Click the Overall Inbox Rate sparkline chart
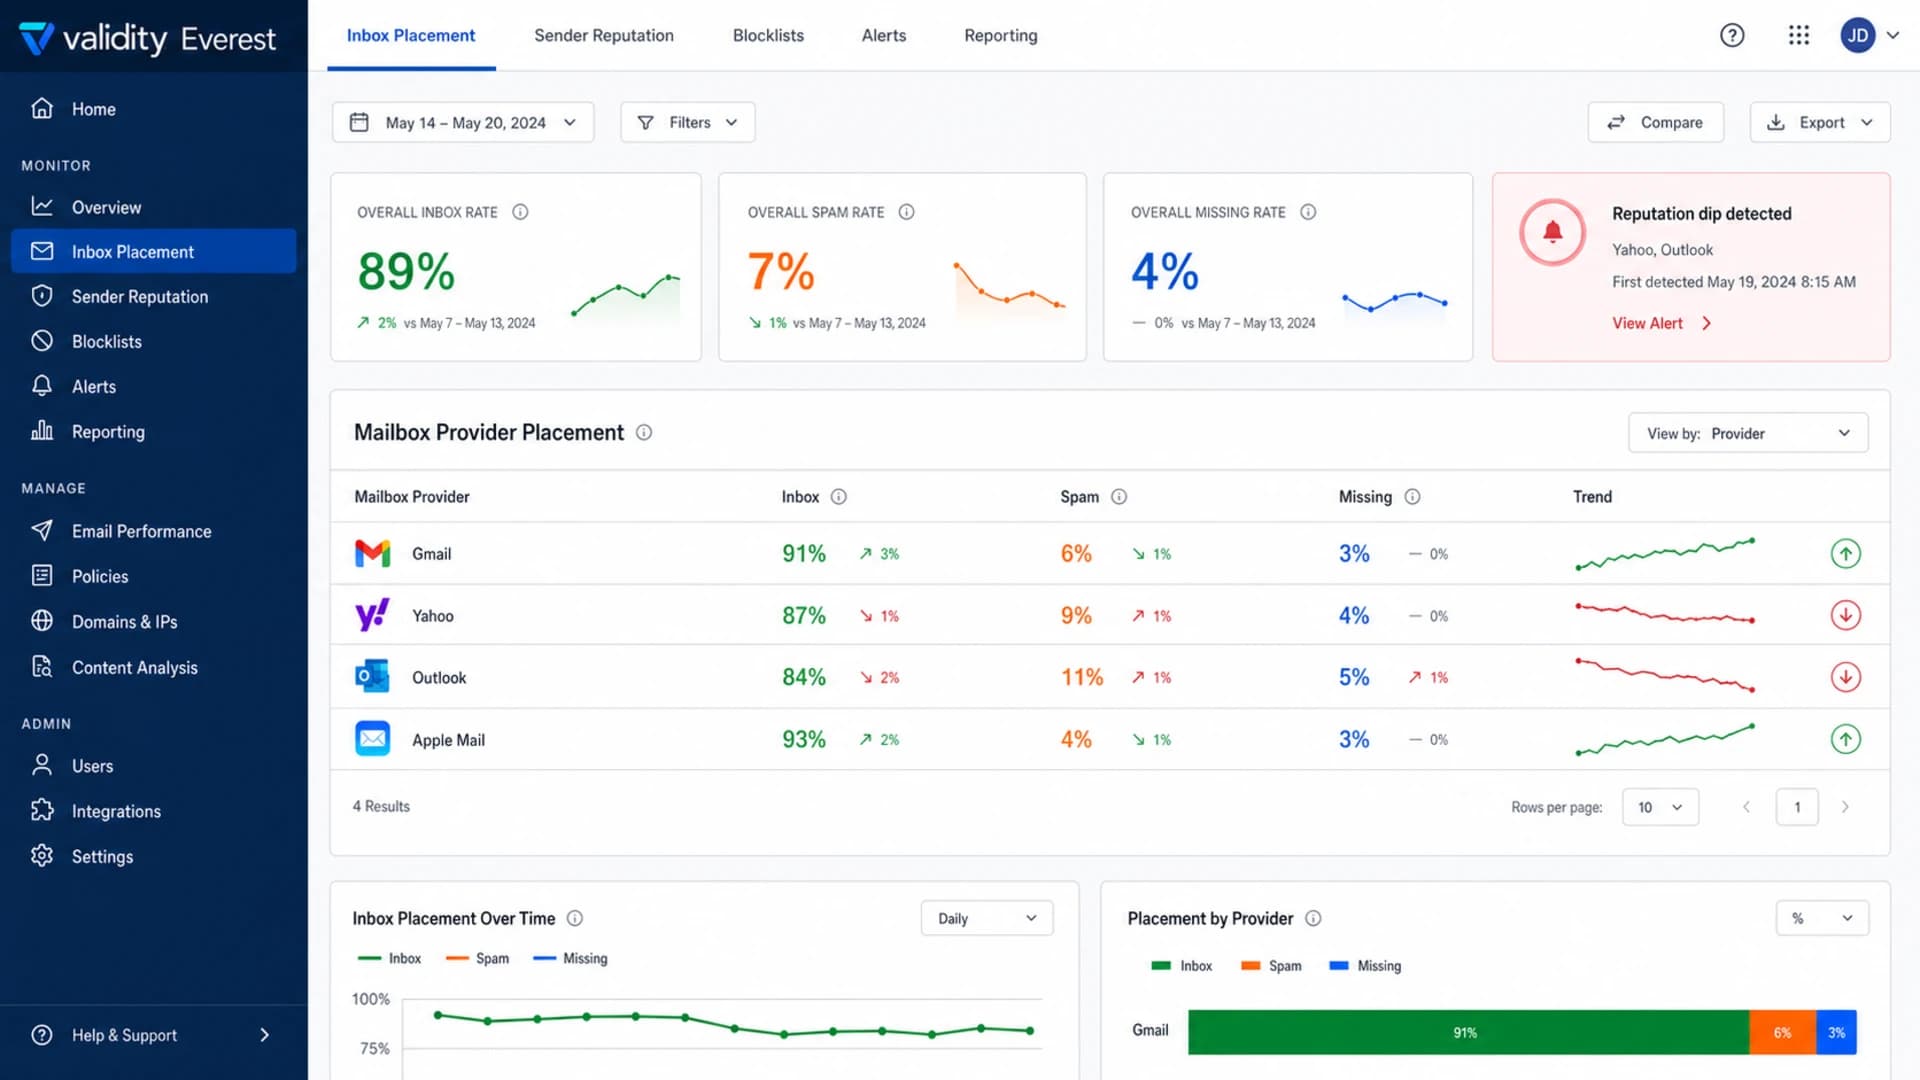The height and width of the screenshot is (1080, 1920). click(626, 298)
